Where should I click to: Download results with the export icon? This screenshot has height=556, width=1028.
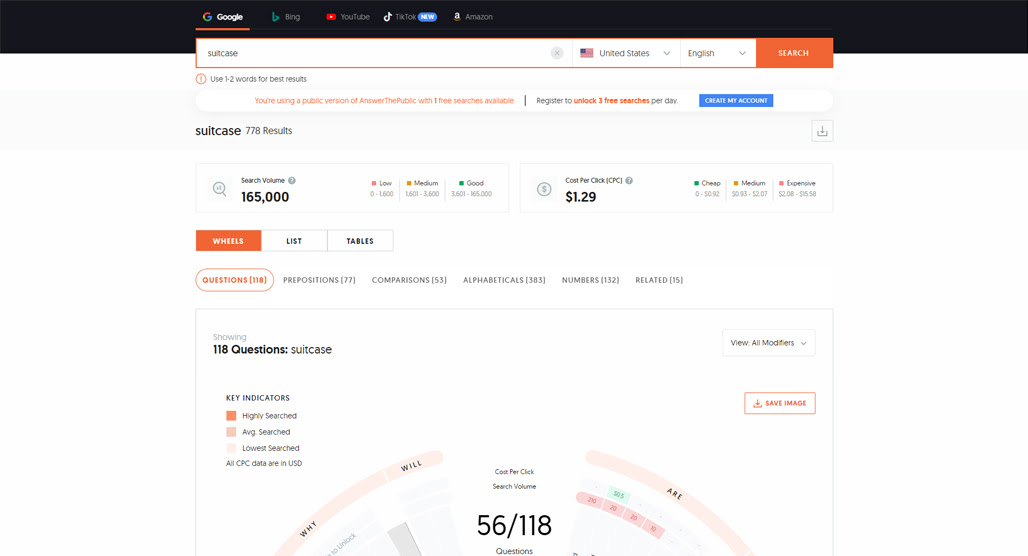click(x=822, y=131)
